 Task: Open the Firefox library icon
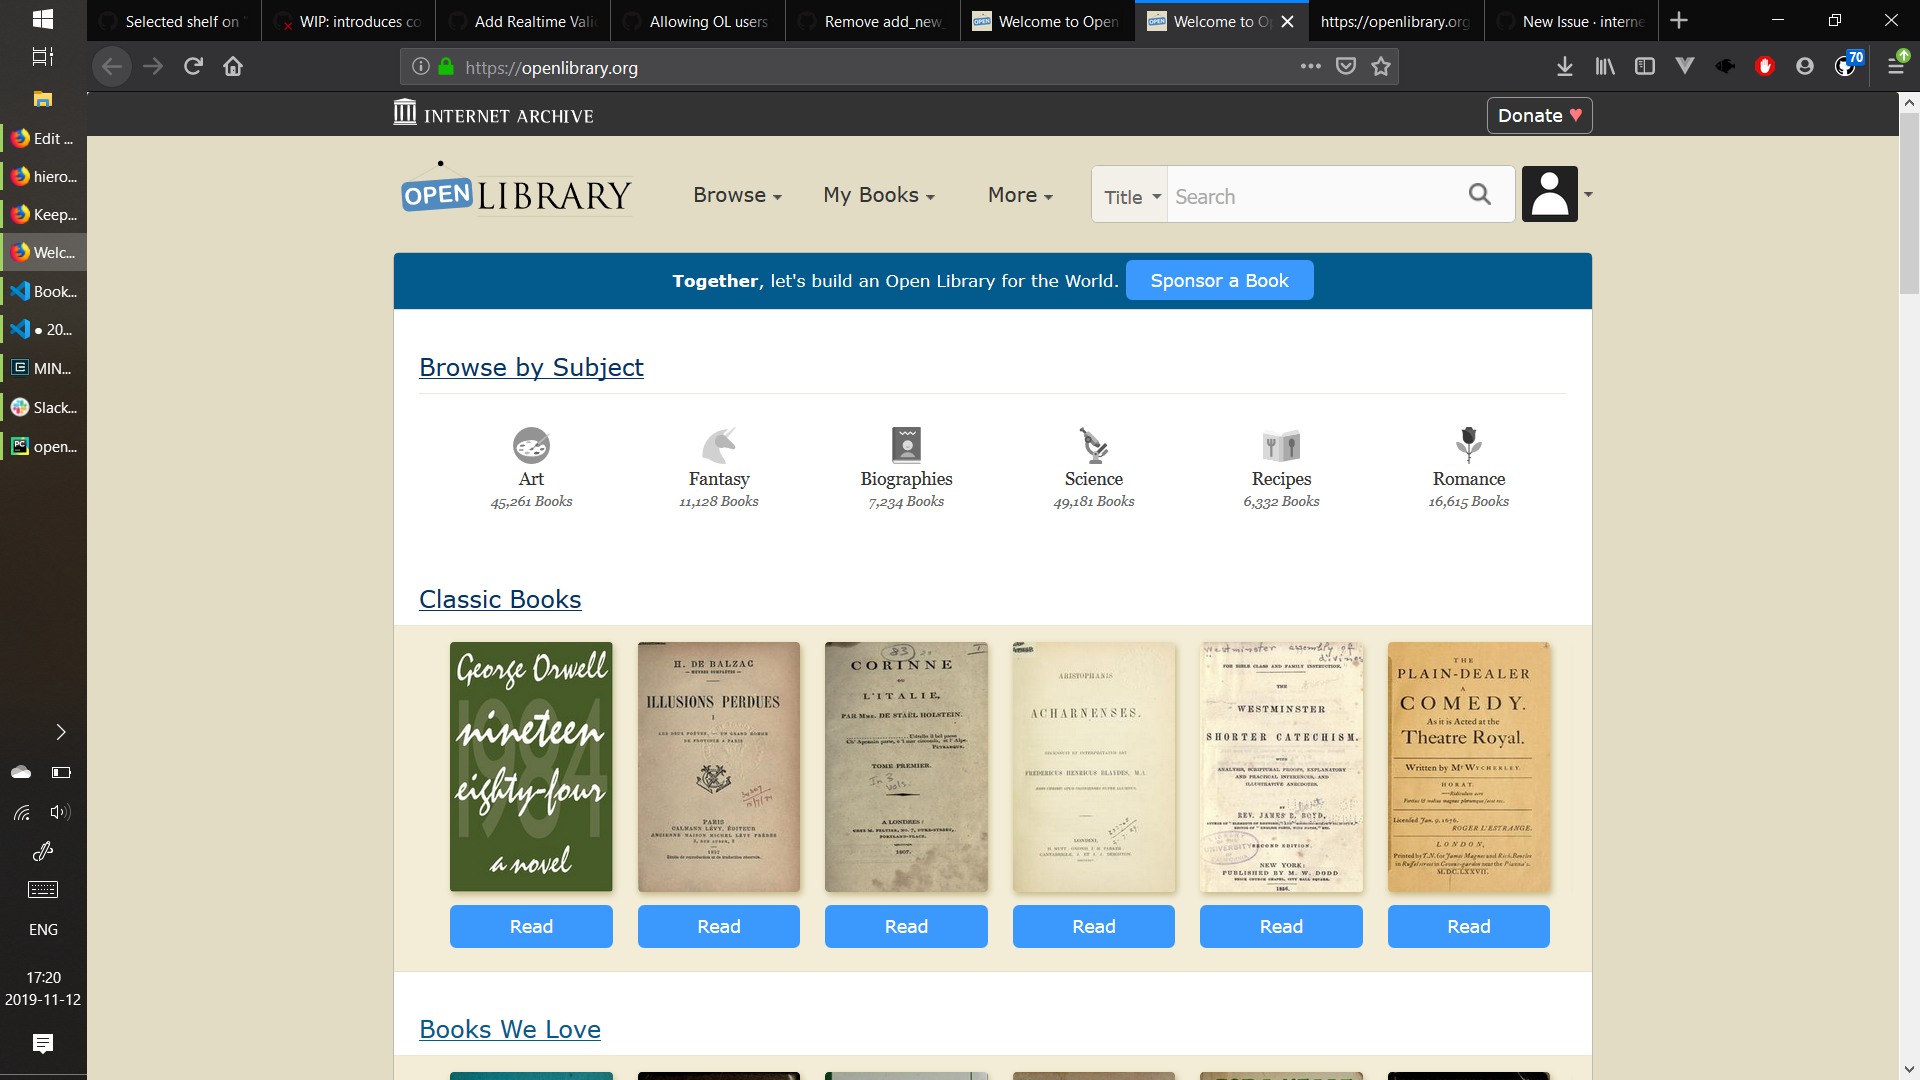click(1605, 67)
